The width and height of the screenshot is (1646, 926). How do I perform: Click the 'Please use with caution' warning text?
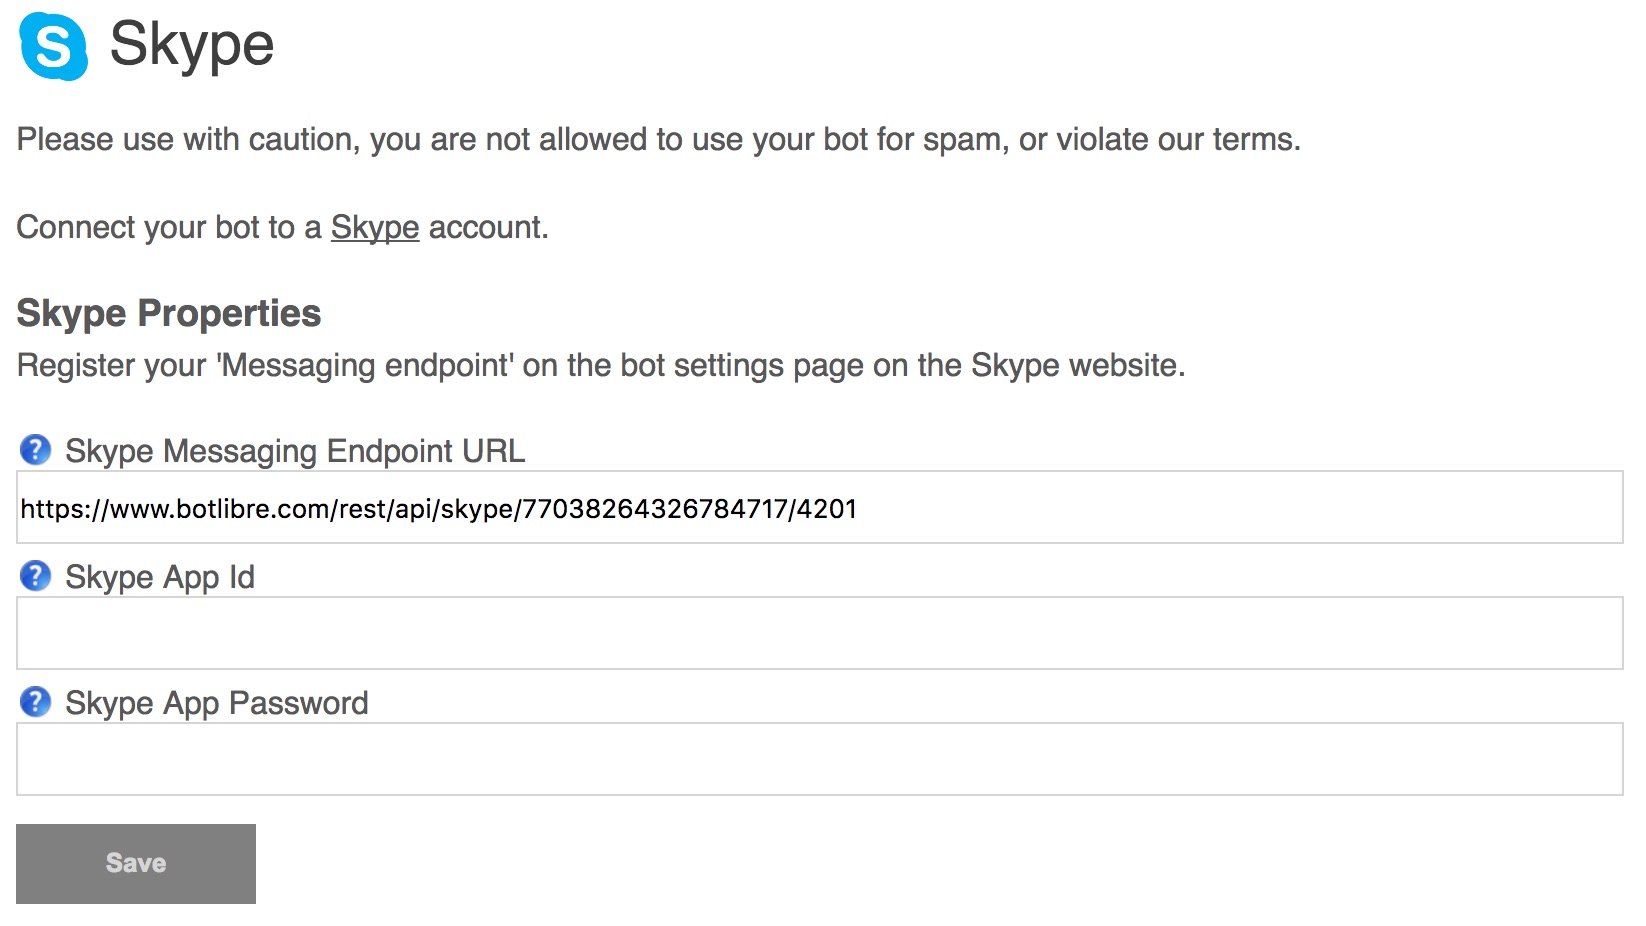coord(659,139)
